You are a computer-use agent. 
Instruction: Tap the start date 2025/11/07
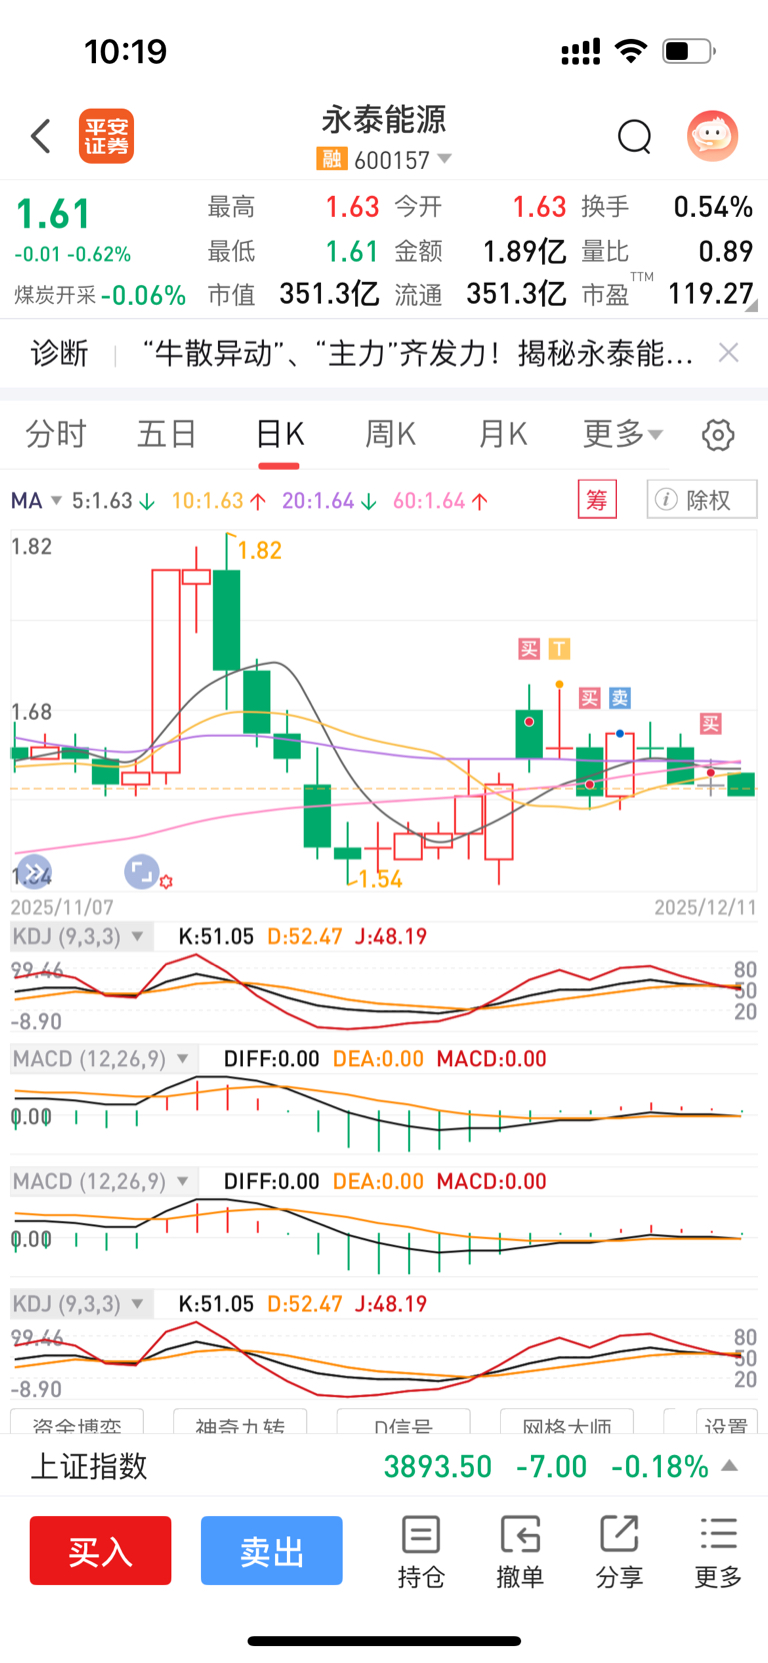[62, 907]
